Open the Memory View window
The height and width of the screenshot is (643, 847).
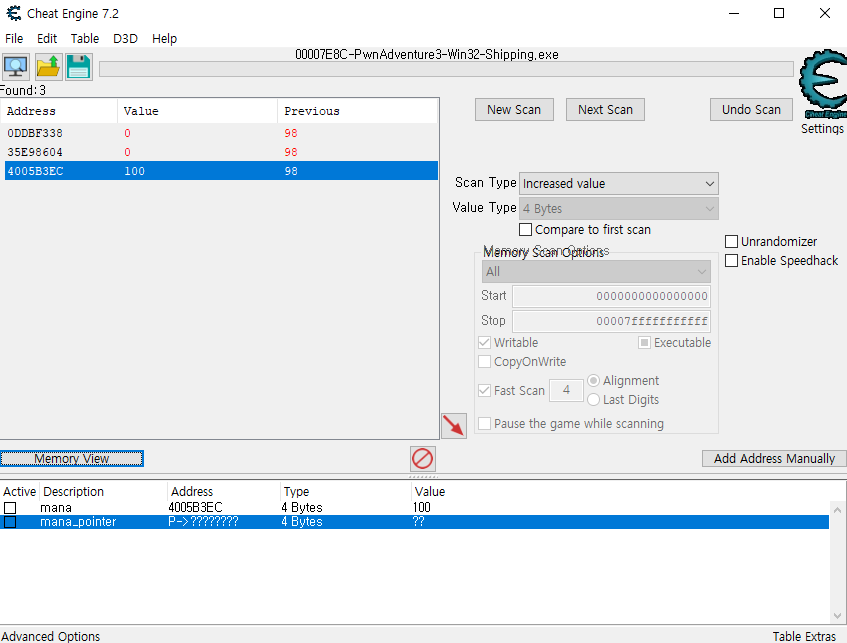[72, 459]
